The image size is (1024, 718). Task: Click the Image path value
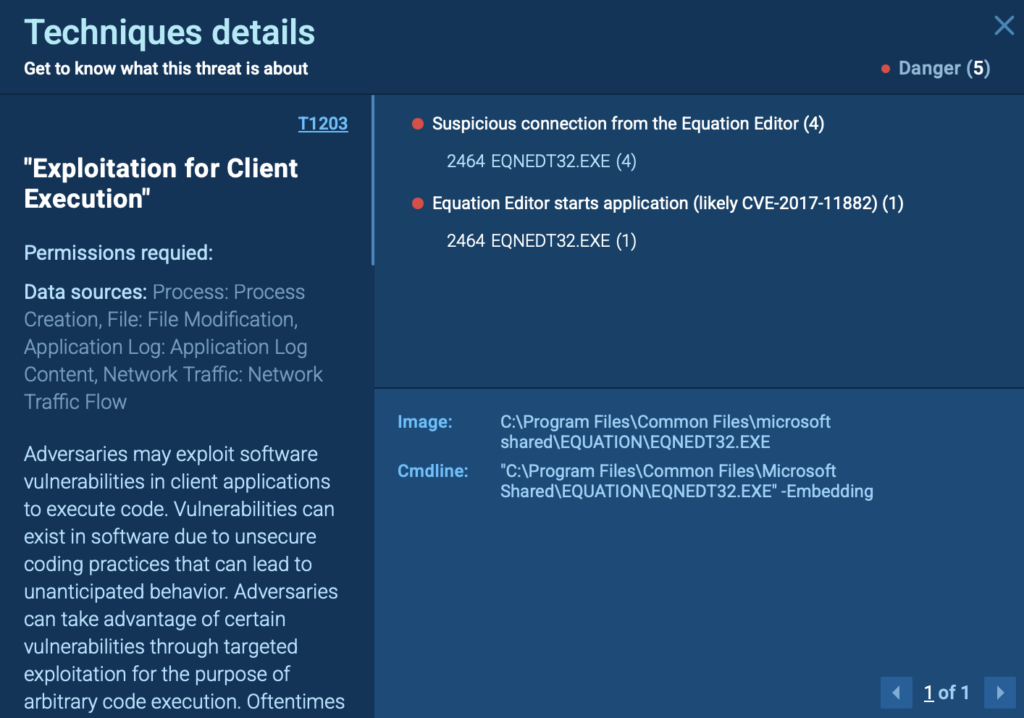[665, 432]
